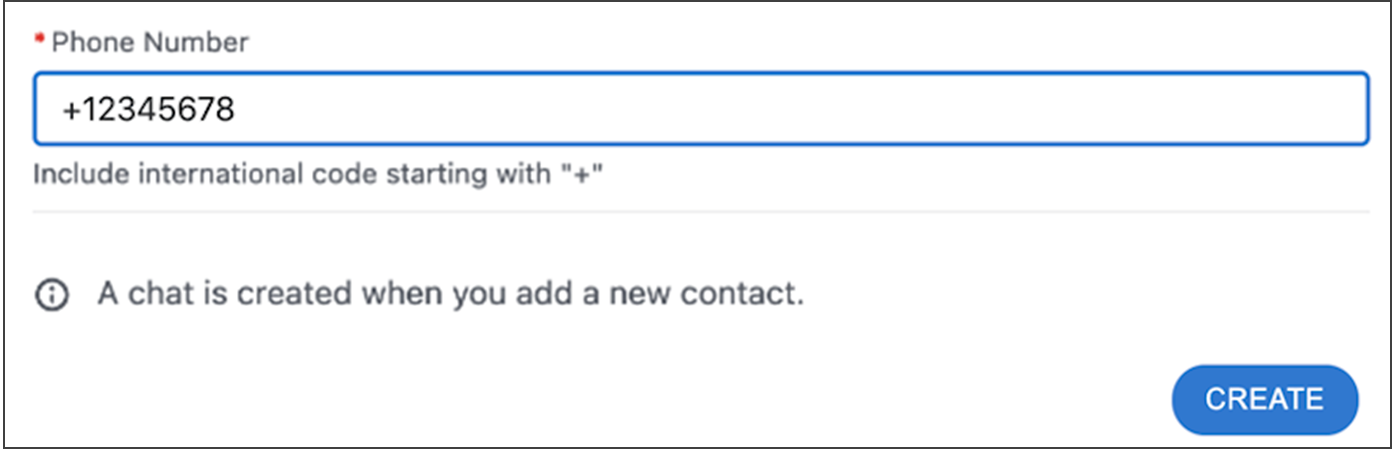This screenshot has width=1394, height=452.
Task: Click the divider line below the hint
Action: (x=700, y=211)
